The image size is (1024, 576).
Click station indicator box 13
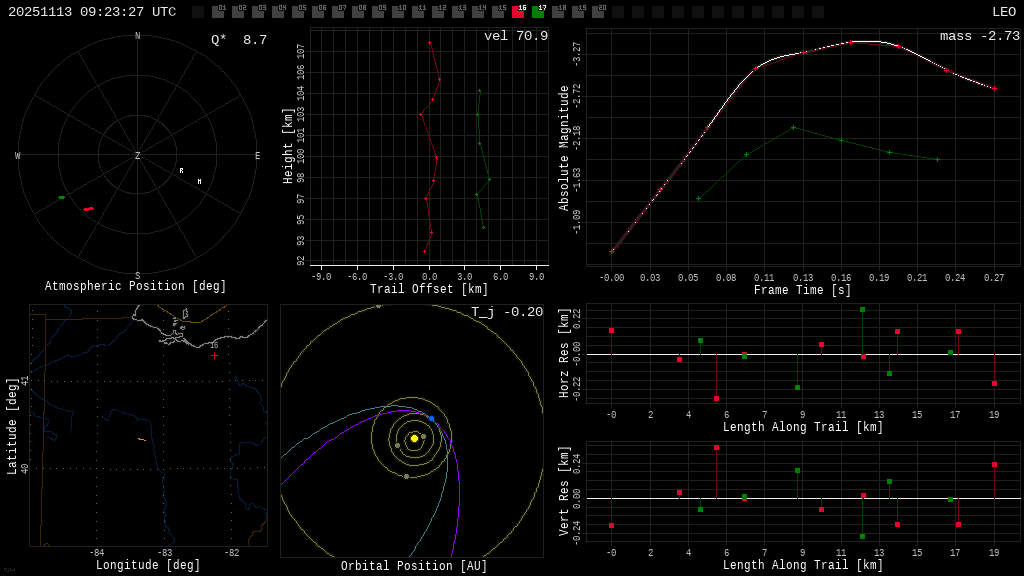[x=458, y=12]
